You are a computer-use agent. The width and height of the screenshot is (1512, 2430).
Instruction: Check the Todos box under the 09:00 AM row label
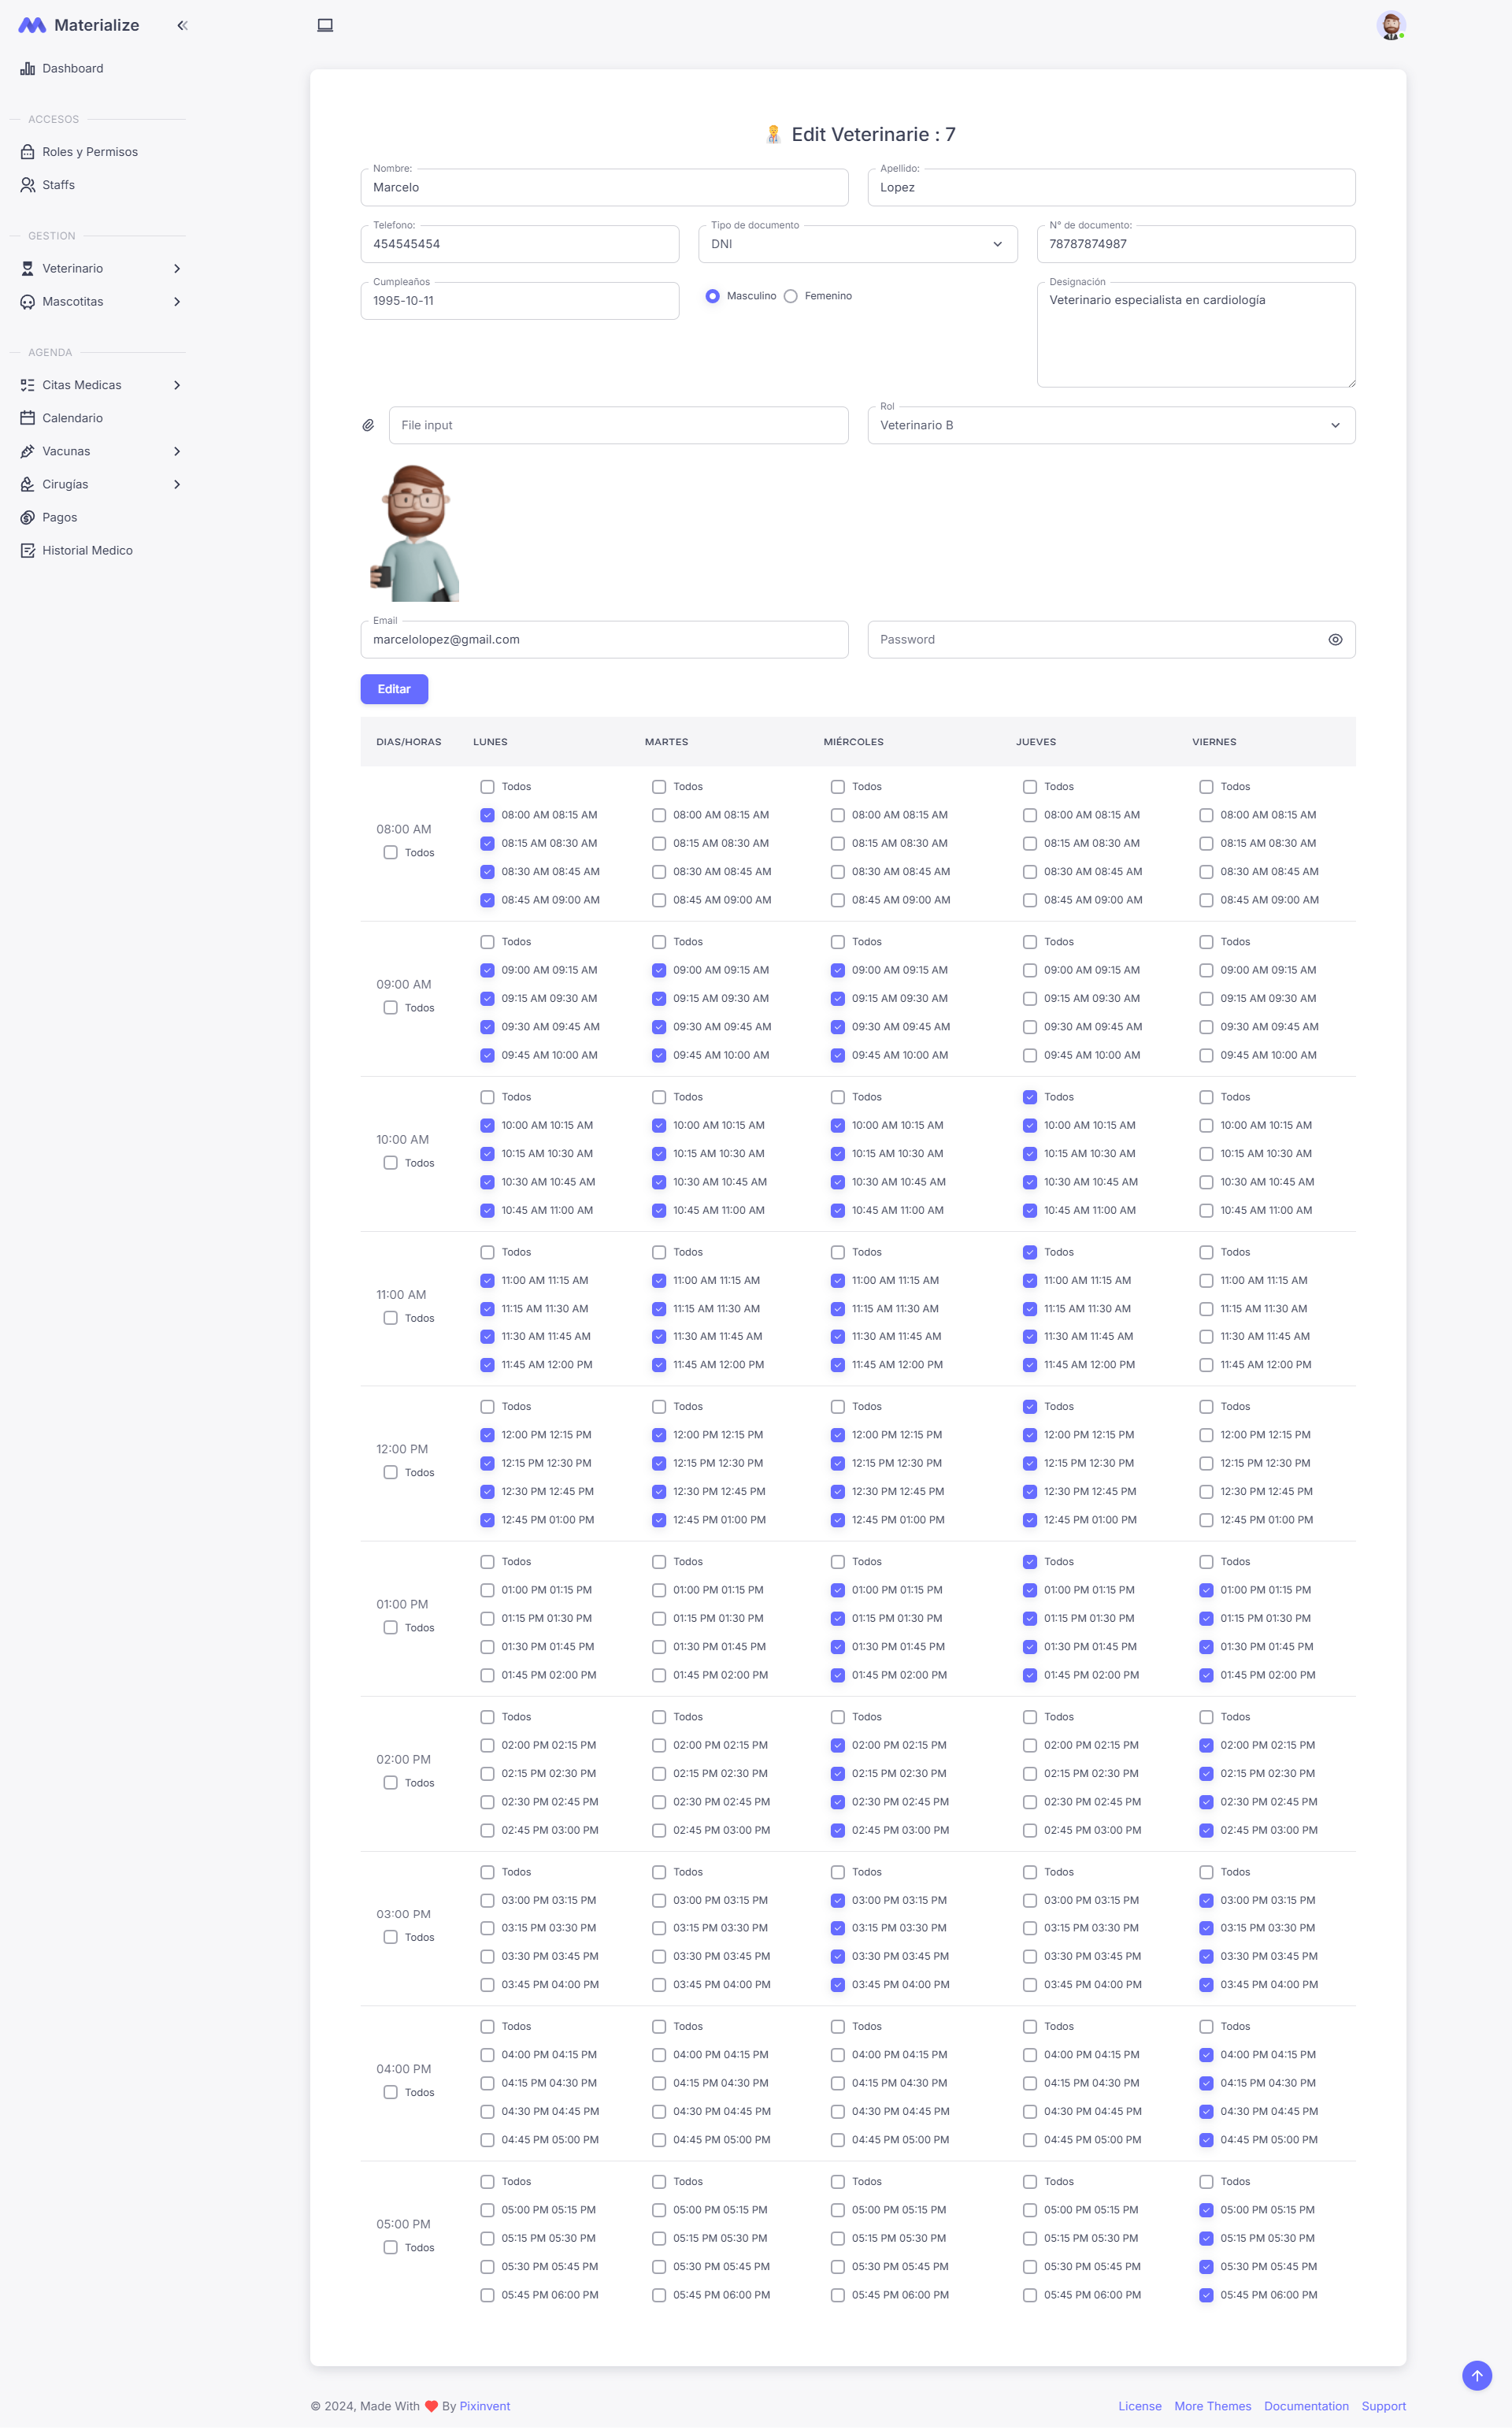coord(391,1008)
